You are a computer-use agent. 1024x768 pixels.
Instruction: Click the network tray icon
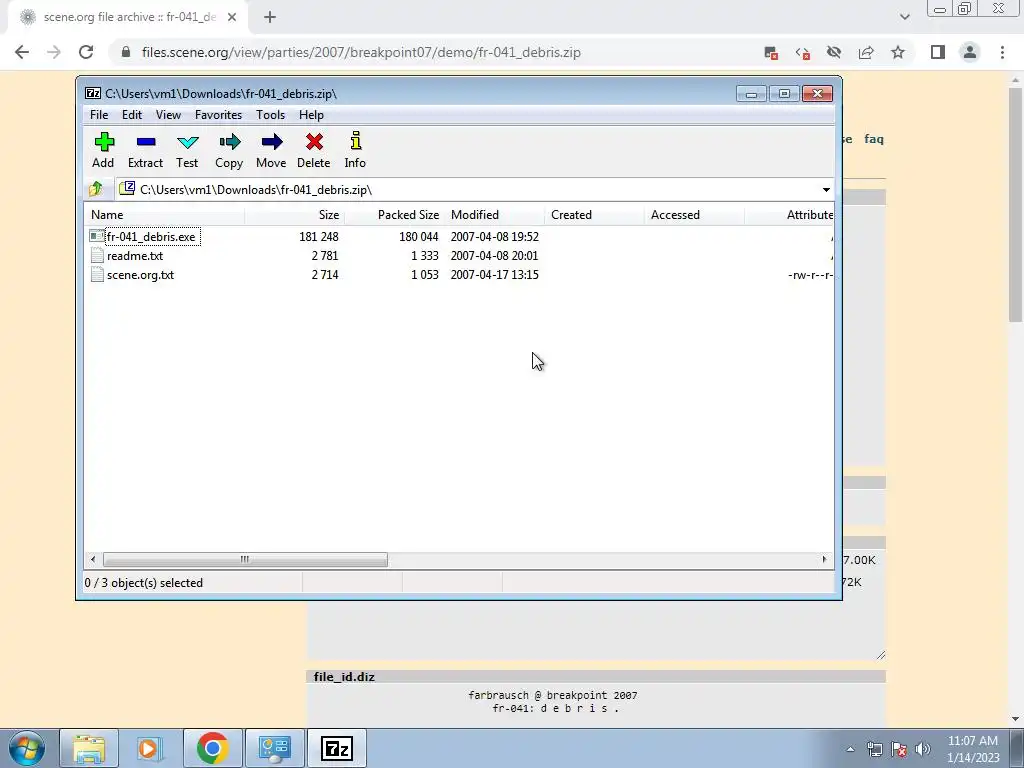874,749
